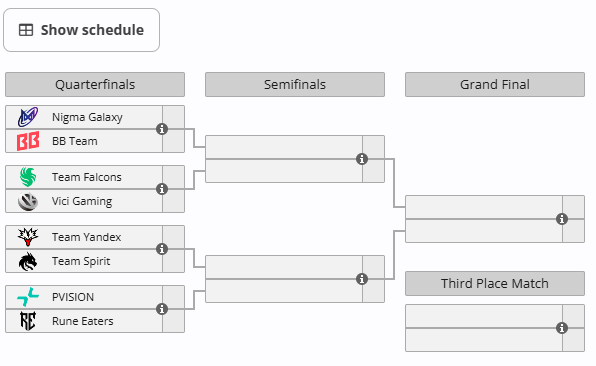Click the Team Falcons green logo
This screenshot has height=366, width=596.
coord(28,177)
